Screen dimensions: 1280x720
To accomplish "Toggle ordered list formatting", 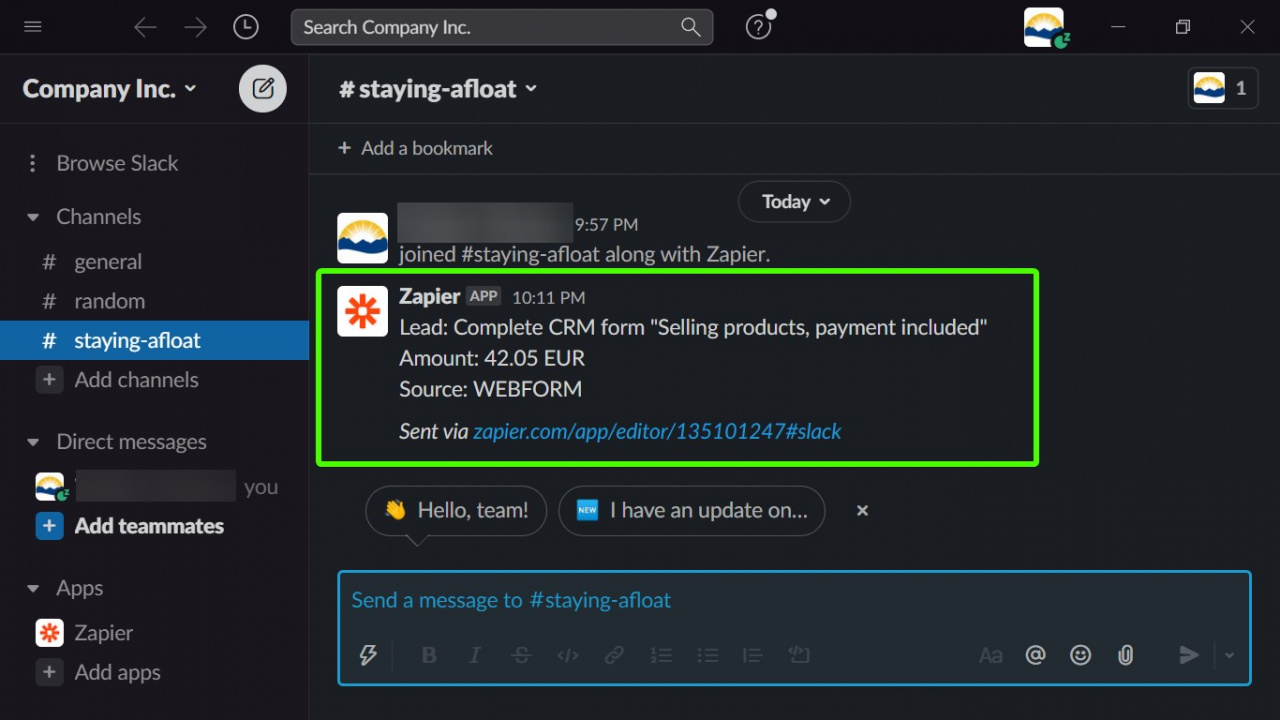I will [661, 655].
